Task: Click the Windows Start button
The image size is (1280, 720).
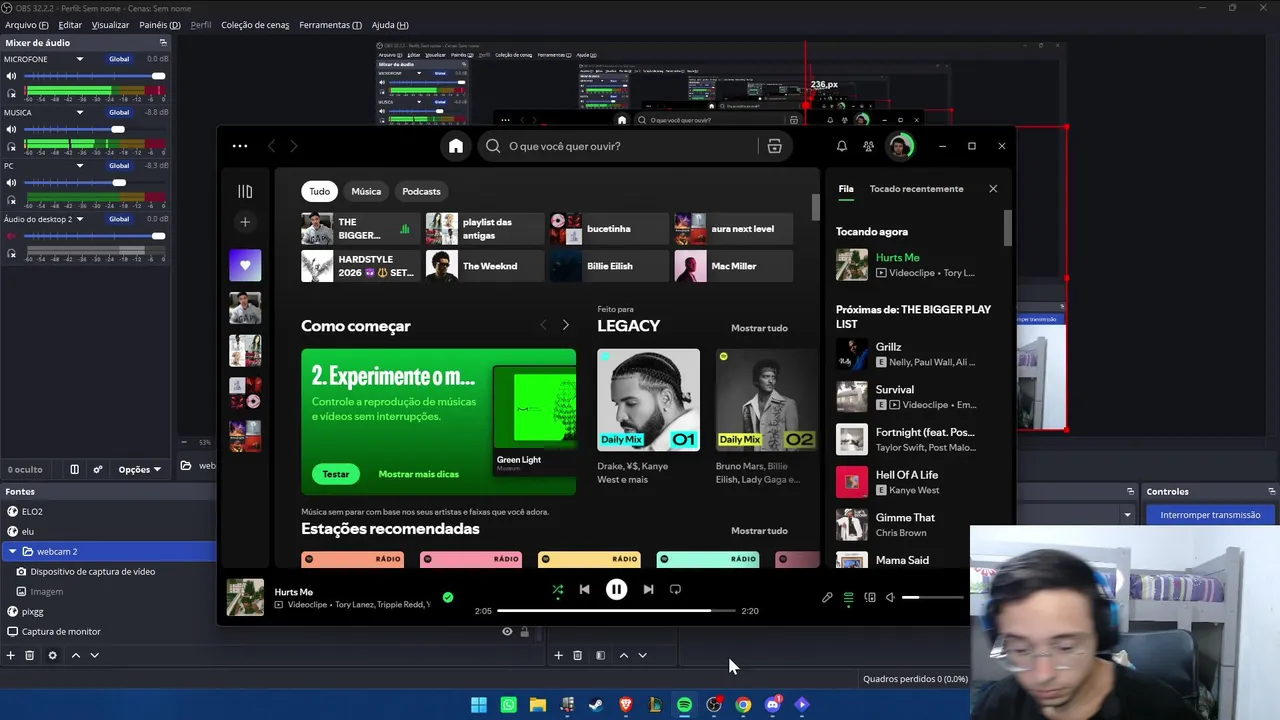Action: point(479,705)
